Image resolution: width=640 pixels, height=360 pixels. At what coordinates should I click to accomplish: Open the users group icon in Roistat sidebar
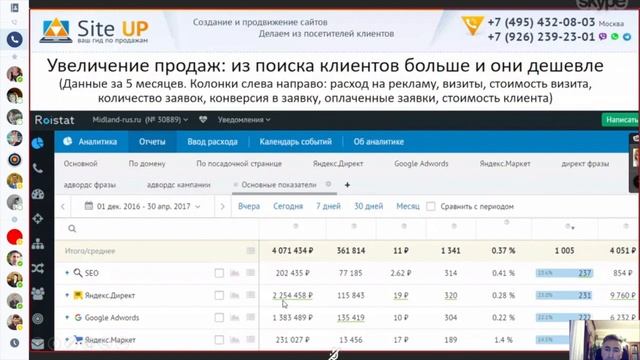pyautogui.click(x=38, y=293)
